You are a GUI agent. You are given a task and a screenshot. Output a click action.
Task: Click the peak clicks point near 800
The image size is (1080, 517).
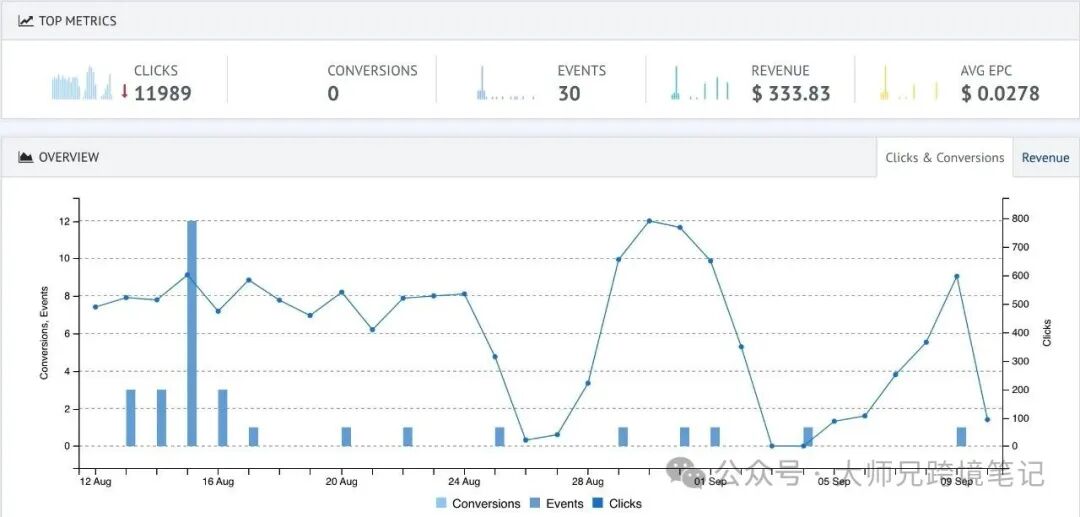(x=649, y=221)
